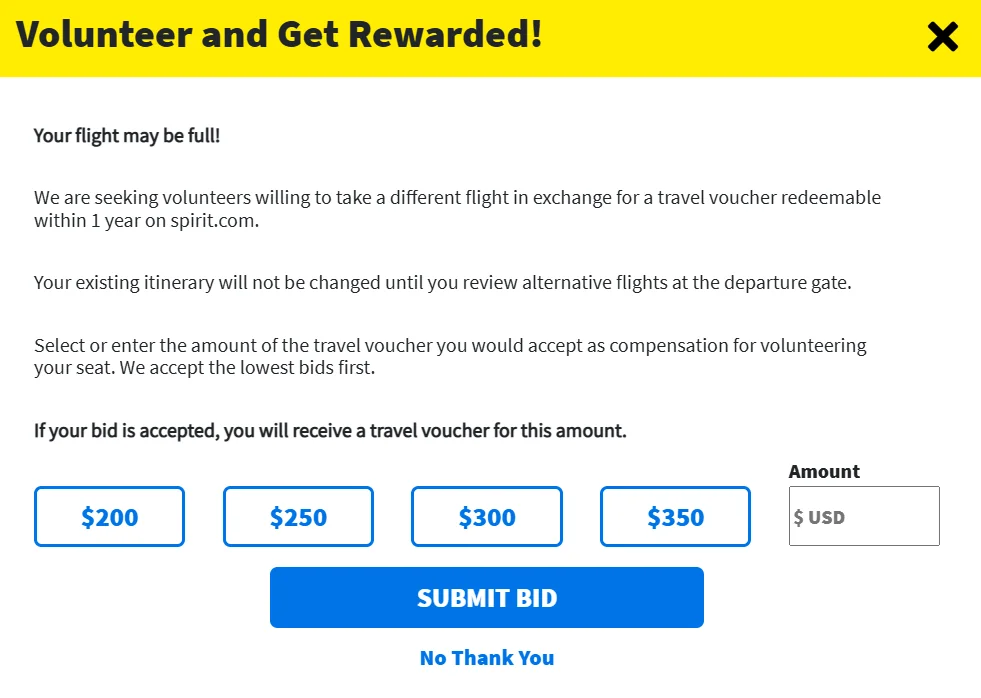Pick the $300 bid option
The image size is (981, 698).
pos(487,517)
